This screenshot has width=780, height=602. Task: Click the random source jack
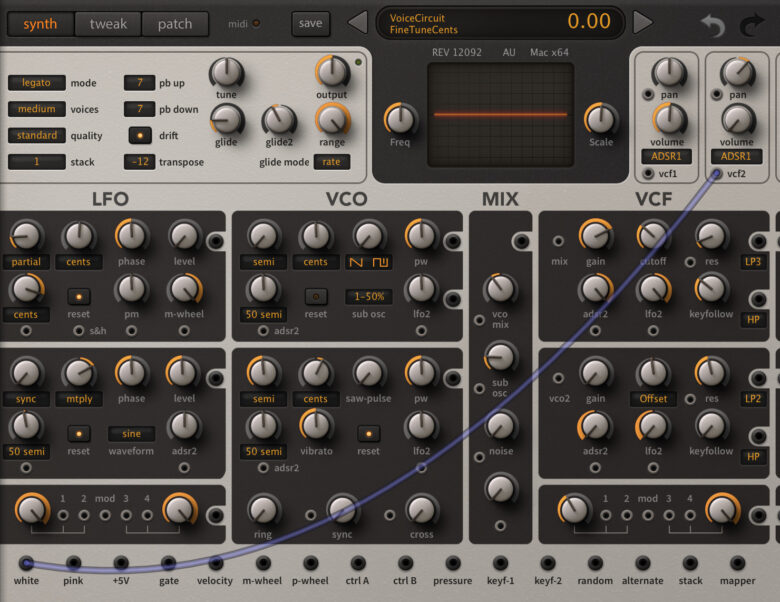[595, 563]
